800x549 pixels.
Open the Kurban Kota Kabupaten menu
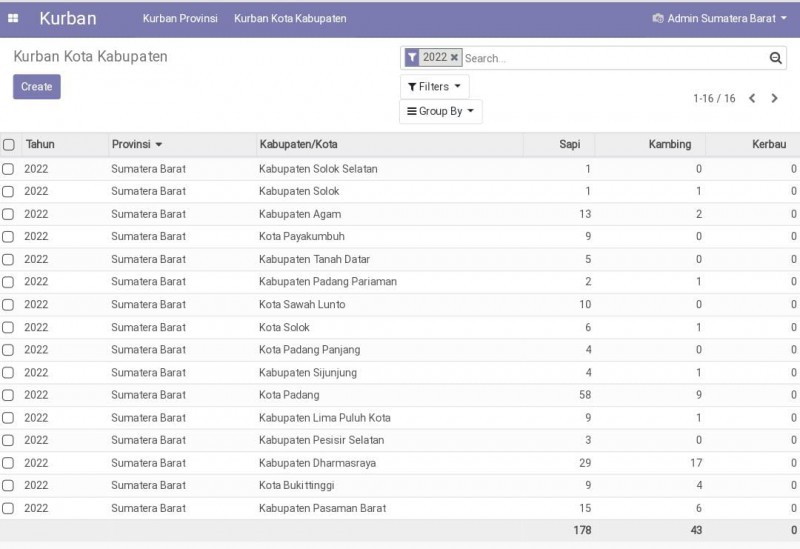click(x=290, y=18)
